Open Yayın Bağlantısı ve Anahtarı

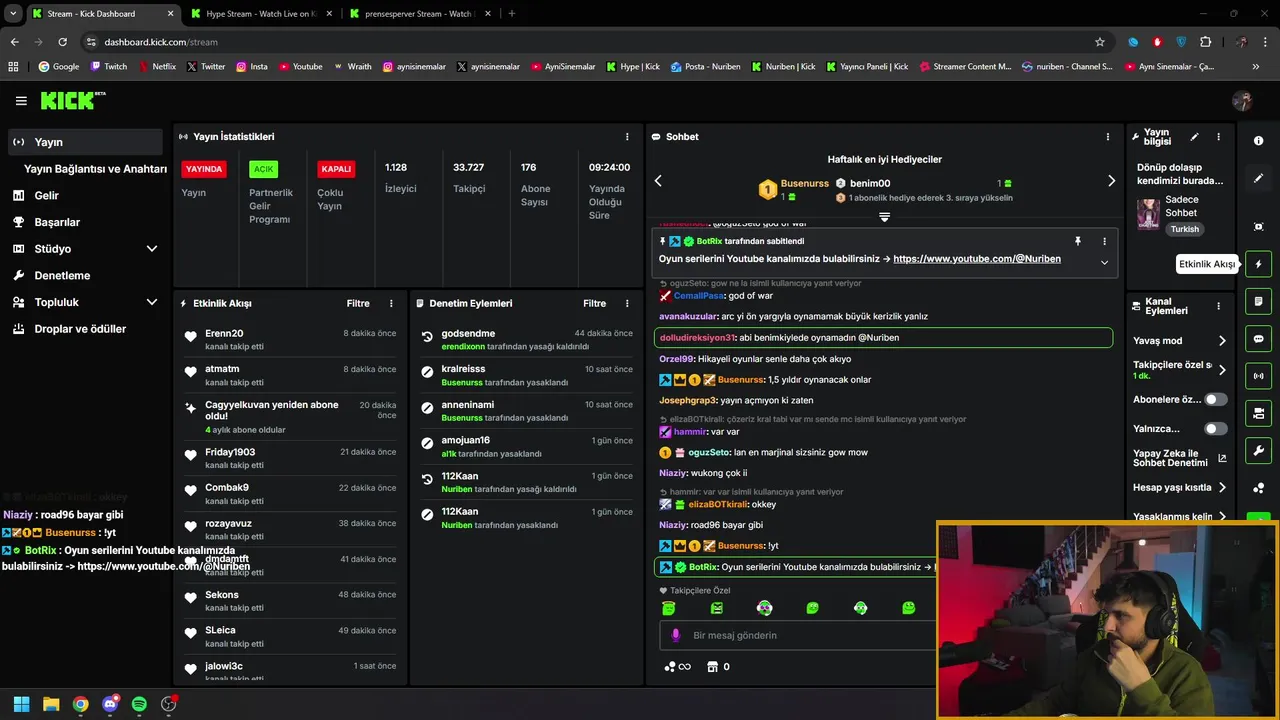95,169
